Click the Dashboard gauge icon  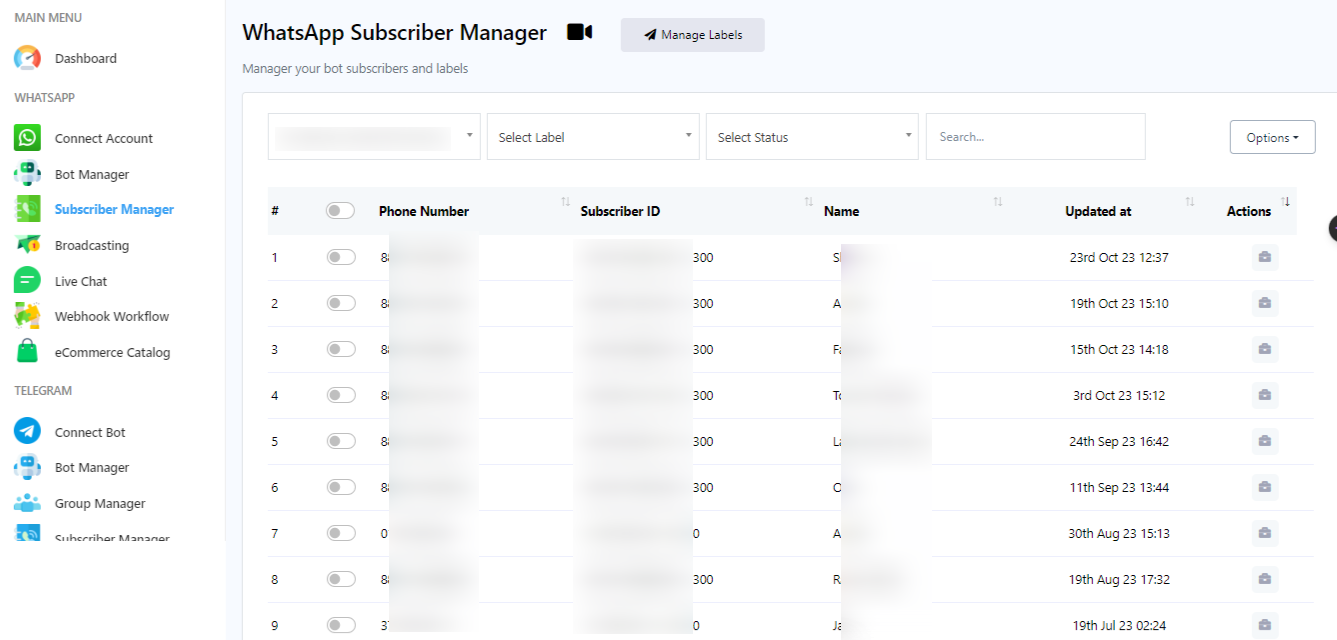point(27,58)
